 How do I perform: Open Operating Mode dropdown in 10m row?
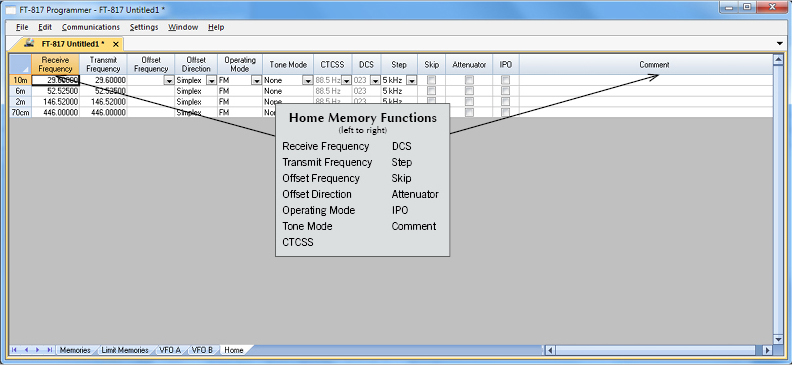256,80
